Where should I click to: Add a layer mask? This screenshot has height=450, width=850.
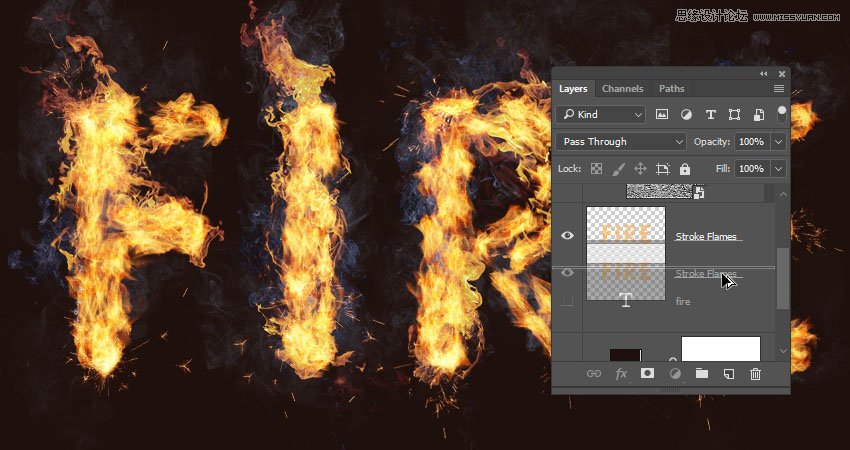point(647,373)
